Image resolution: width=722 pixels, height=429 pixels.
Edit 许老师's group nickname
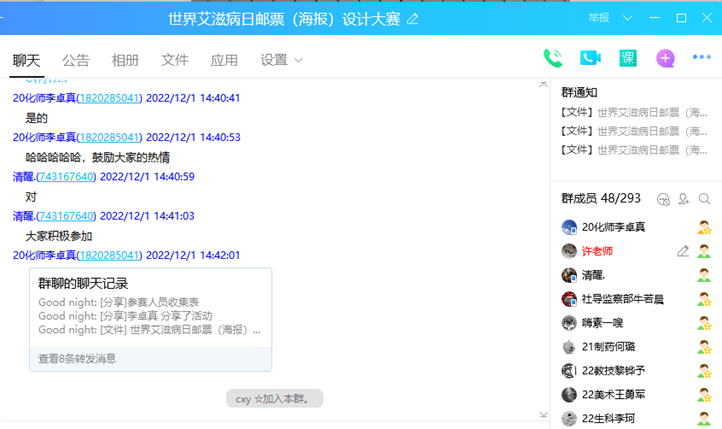pyautogui.click(x=683, y=251)
